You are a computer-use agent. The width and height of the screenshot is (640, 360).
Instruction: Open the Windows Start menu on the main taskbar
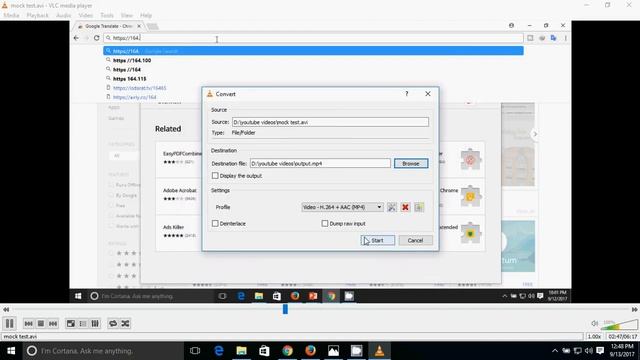pyautogui.click(x=11, y=351)
